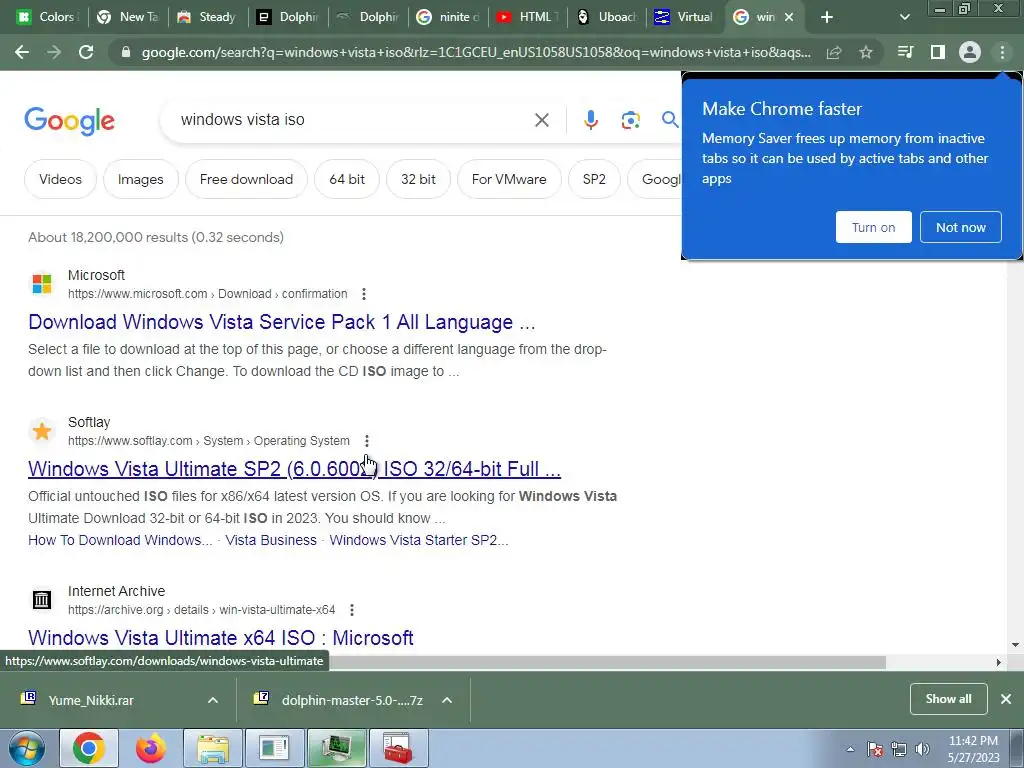Open Chrome side panel

[x=938, y=52]
